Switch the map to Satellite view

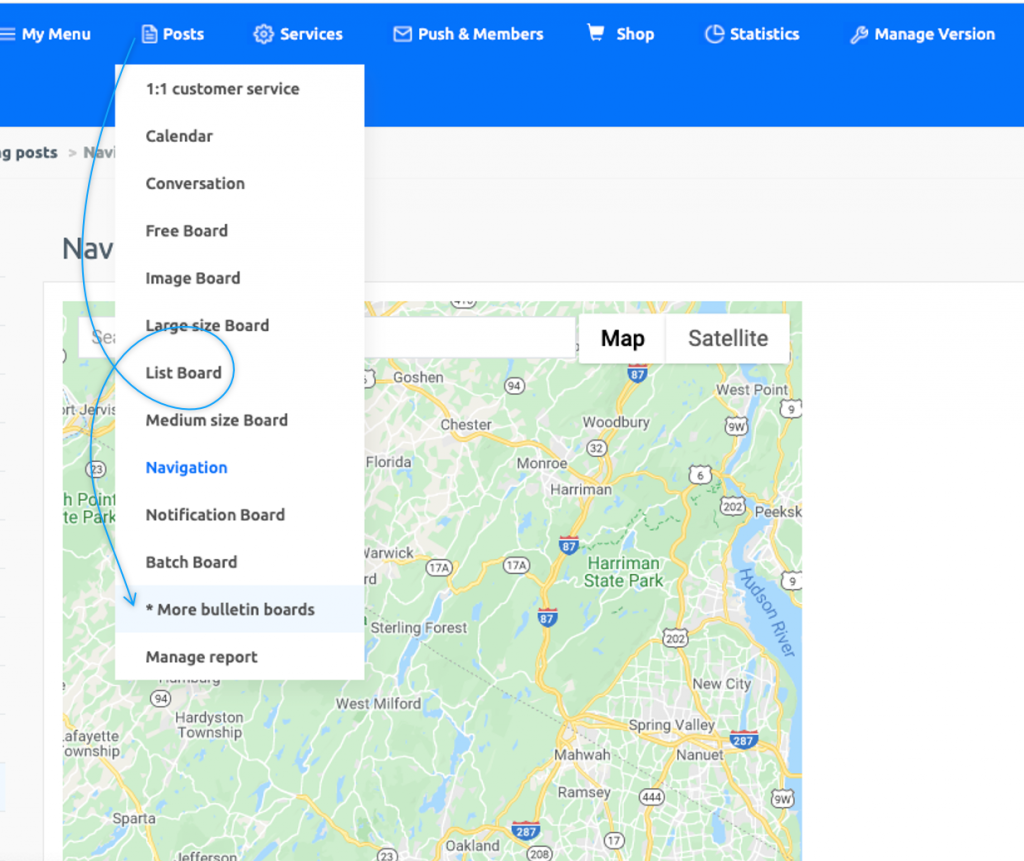click(727, 338)
